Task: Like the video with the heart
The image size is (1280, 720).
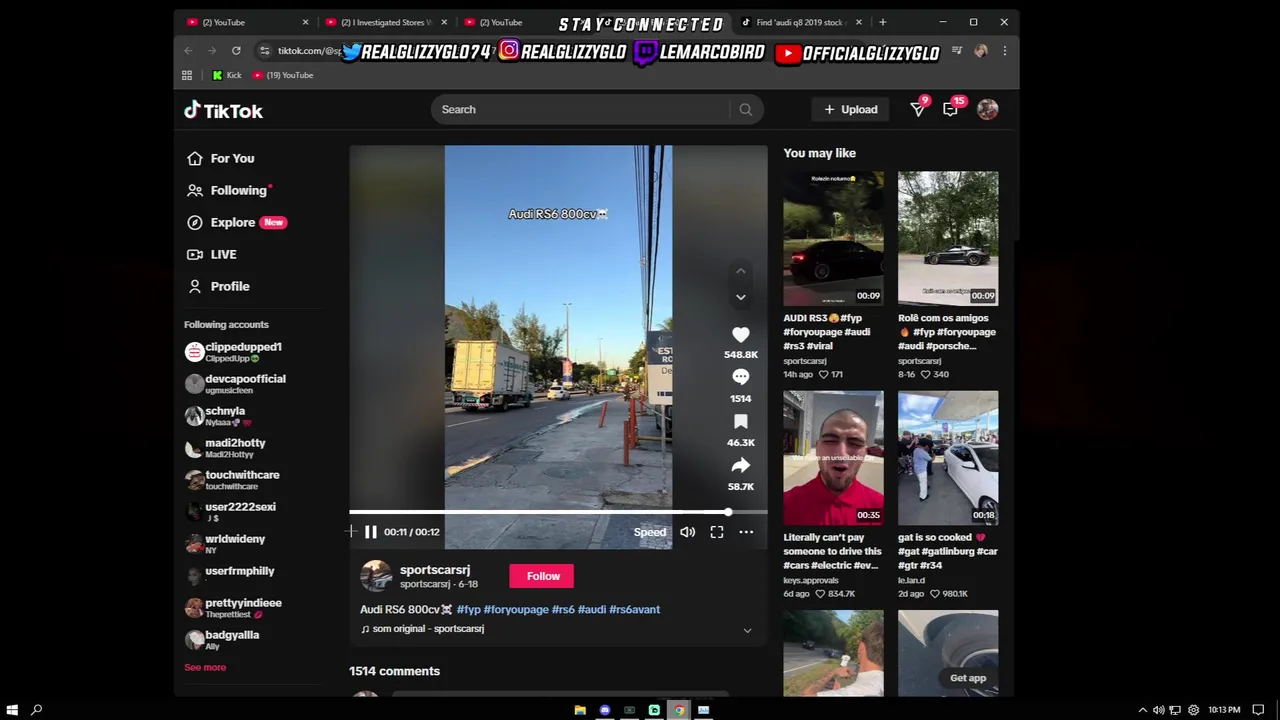Action: (x=740, y=335)
